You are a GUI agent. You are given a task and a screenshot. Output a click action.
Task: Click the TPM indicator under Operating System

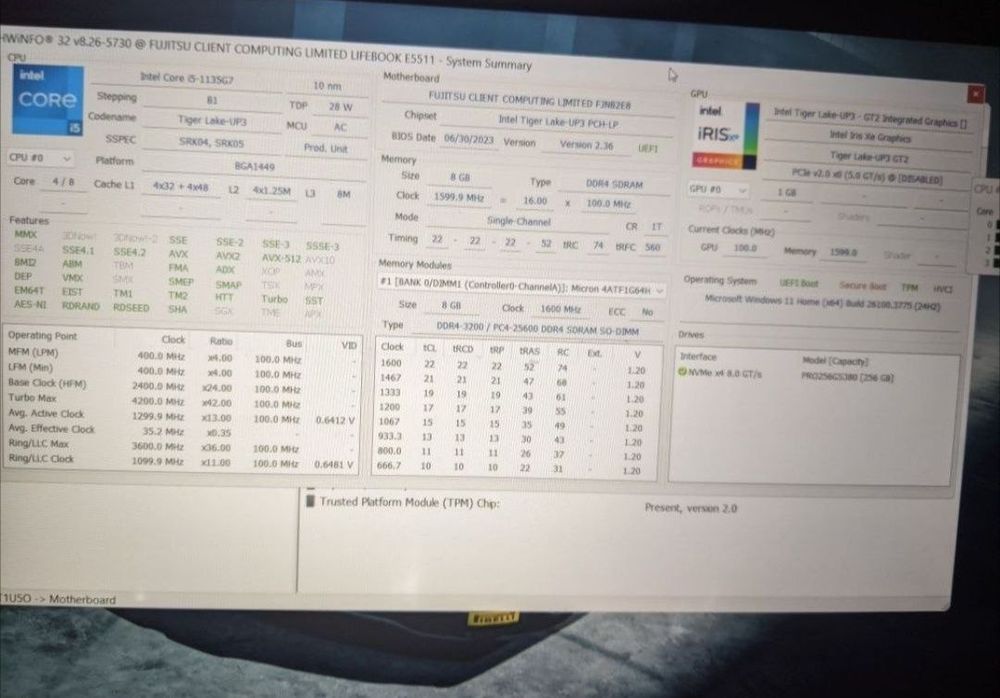(909, 287)
